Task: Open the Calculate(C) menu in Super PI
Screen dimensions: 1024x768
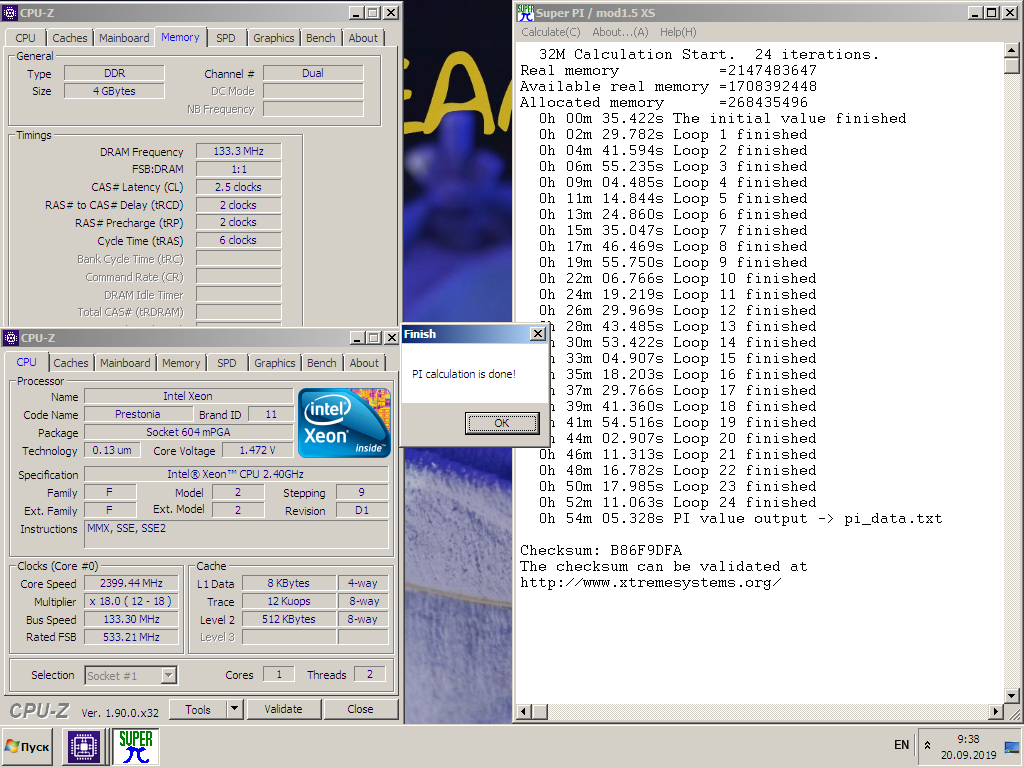Action: (x=551, y=32)
